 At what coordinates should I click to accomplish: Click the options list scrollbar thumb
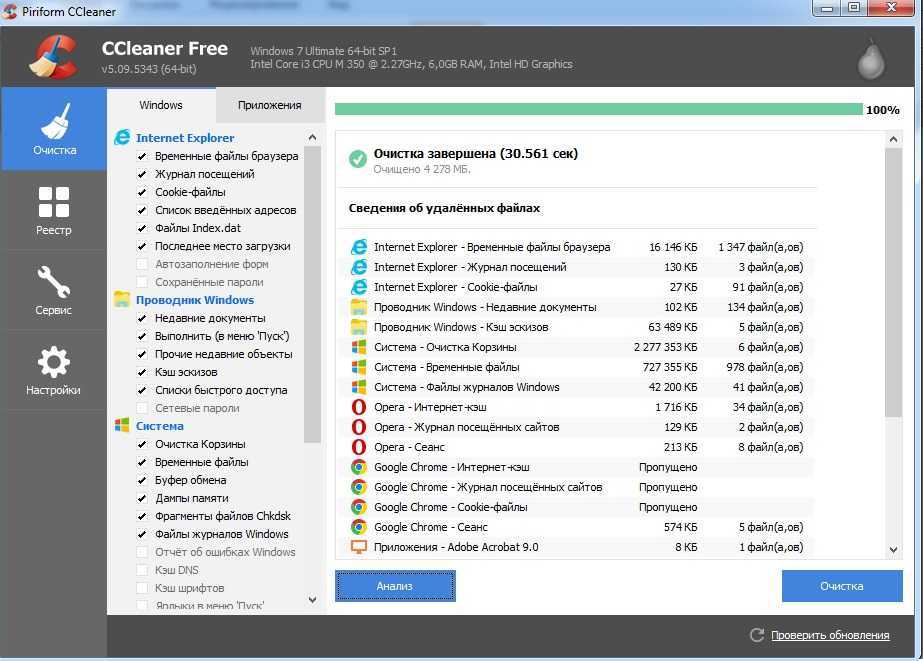pyautogui.click(x=313, y=294)
